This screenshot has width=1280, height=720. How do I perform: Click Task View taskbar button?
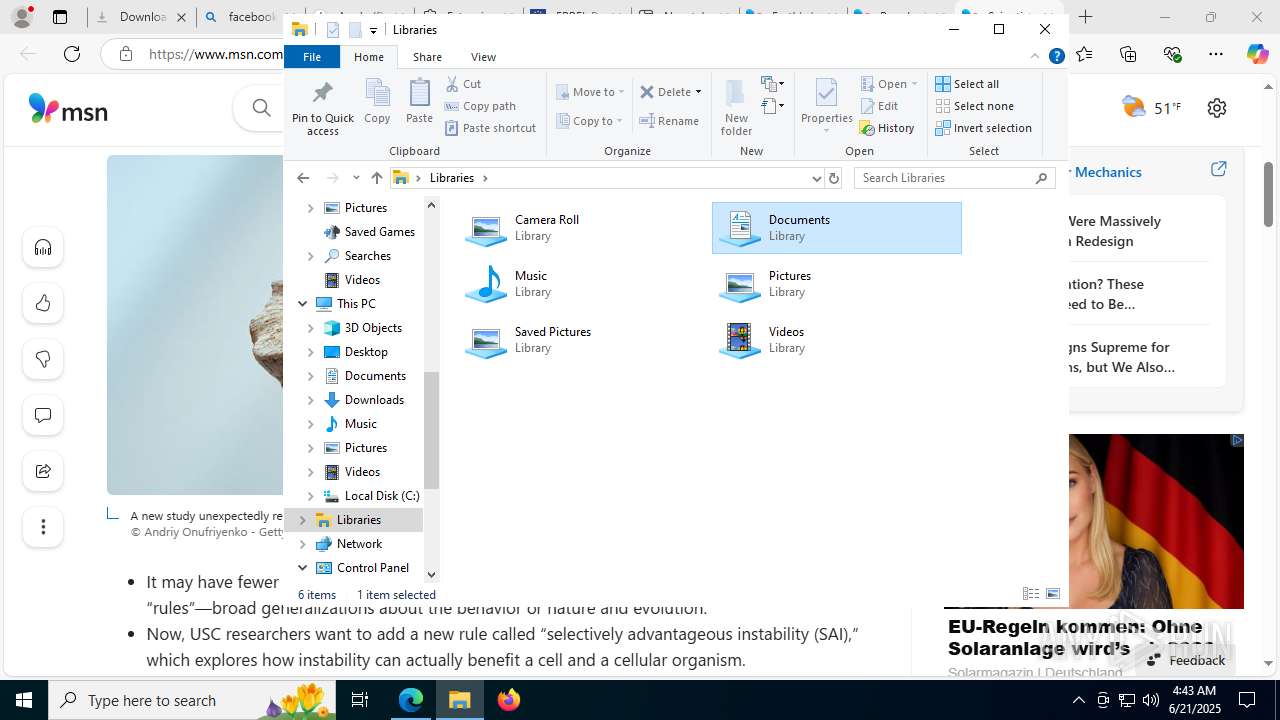[x=360, y=700]
